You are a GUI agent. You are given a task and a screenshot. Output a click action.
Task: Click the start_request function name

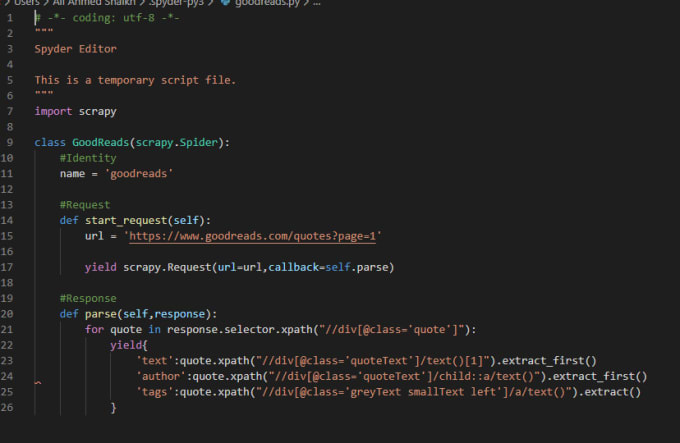(x=126, y=221)
